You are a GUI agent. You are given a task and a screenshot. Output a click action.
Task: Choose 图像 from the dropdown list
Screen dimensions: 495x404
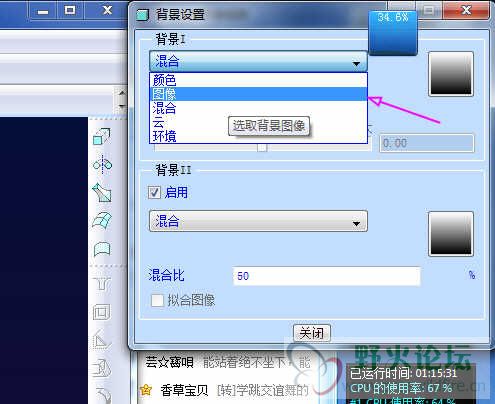click(x=258, y=94)
